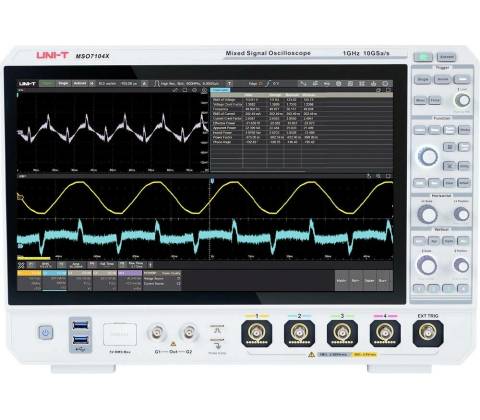Toggle last channel button at panel bottom
This screenshot has width=480, height=420.
pyautogui.click(x=463, y=289)
